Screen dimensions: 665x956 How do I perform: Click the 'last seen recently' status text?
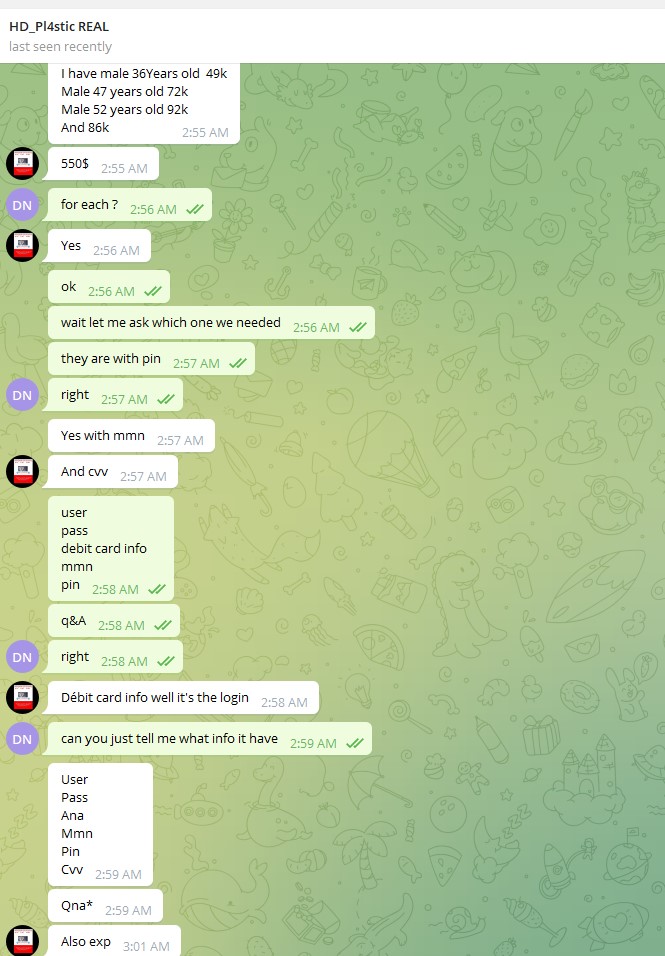(x=60, y=47)
